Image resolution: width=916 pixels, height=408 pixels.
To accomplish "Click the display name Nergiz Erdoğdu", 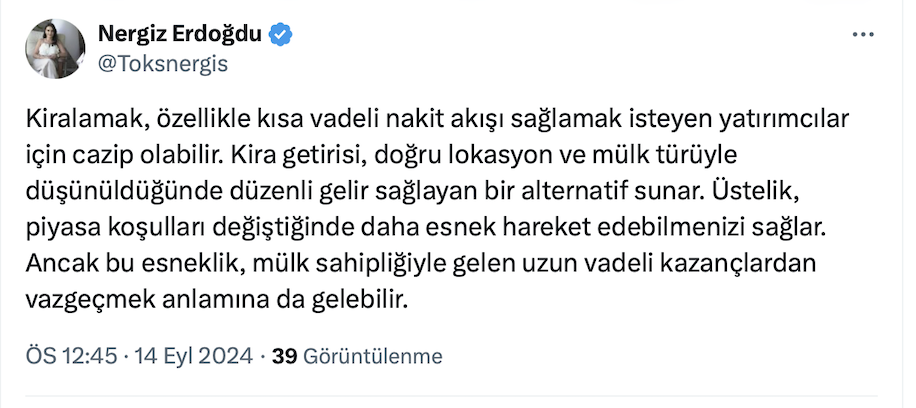I will [180, 35].
